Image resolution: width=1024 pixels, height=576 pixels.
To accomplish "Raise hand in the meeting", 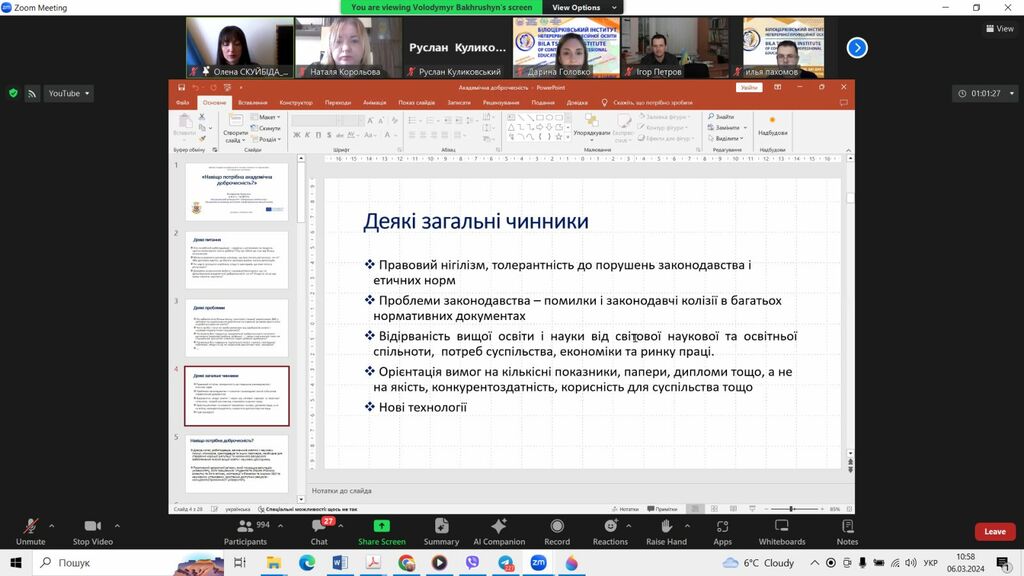I will click(666, 530).
